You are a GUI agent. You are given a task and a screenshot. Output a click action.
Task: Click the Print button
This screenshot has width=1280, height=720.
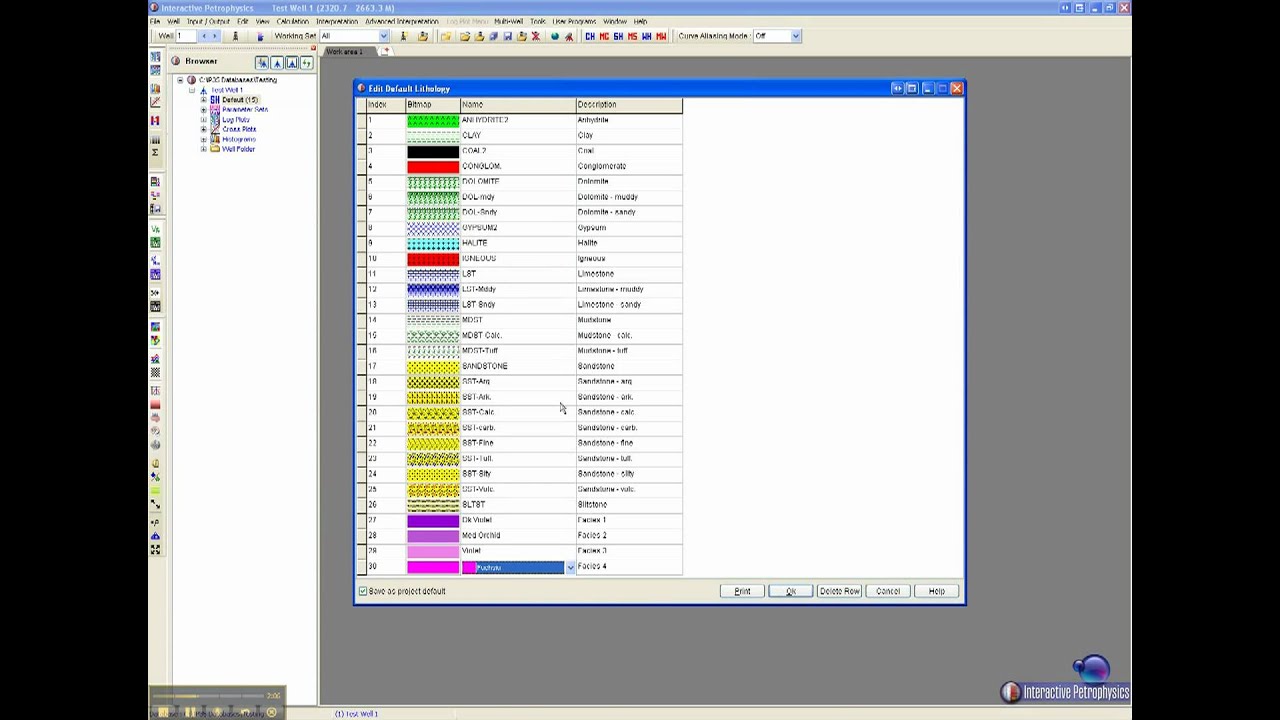[742, 591]
